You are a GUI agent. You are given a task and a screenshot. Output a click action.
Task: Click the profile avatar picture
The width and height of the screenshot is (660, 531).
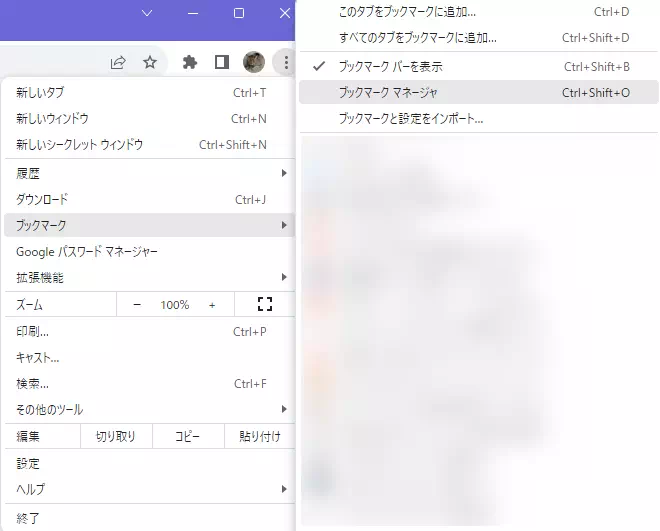[x=254, y=62]
